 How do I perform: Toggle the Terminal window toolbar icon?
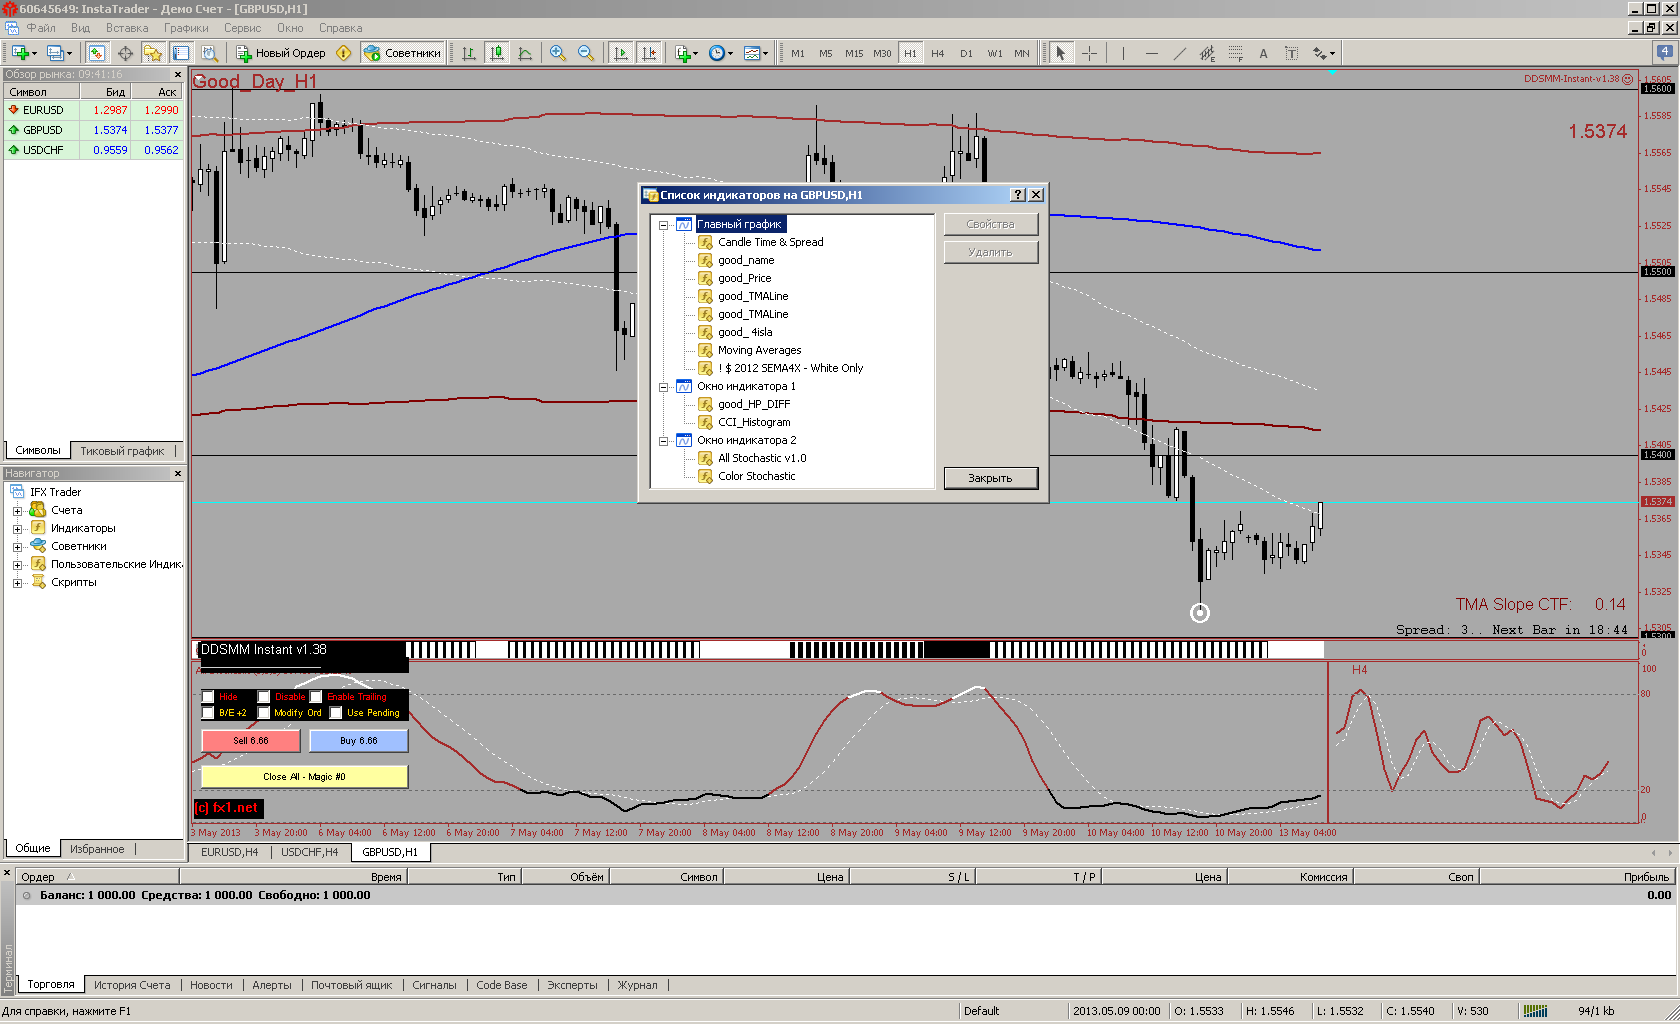(x=181, y=53)
